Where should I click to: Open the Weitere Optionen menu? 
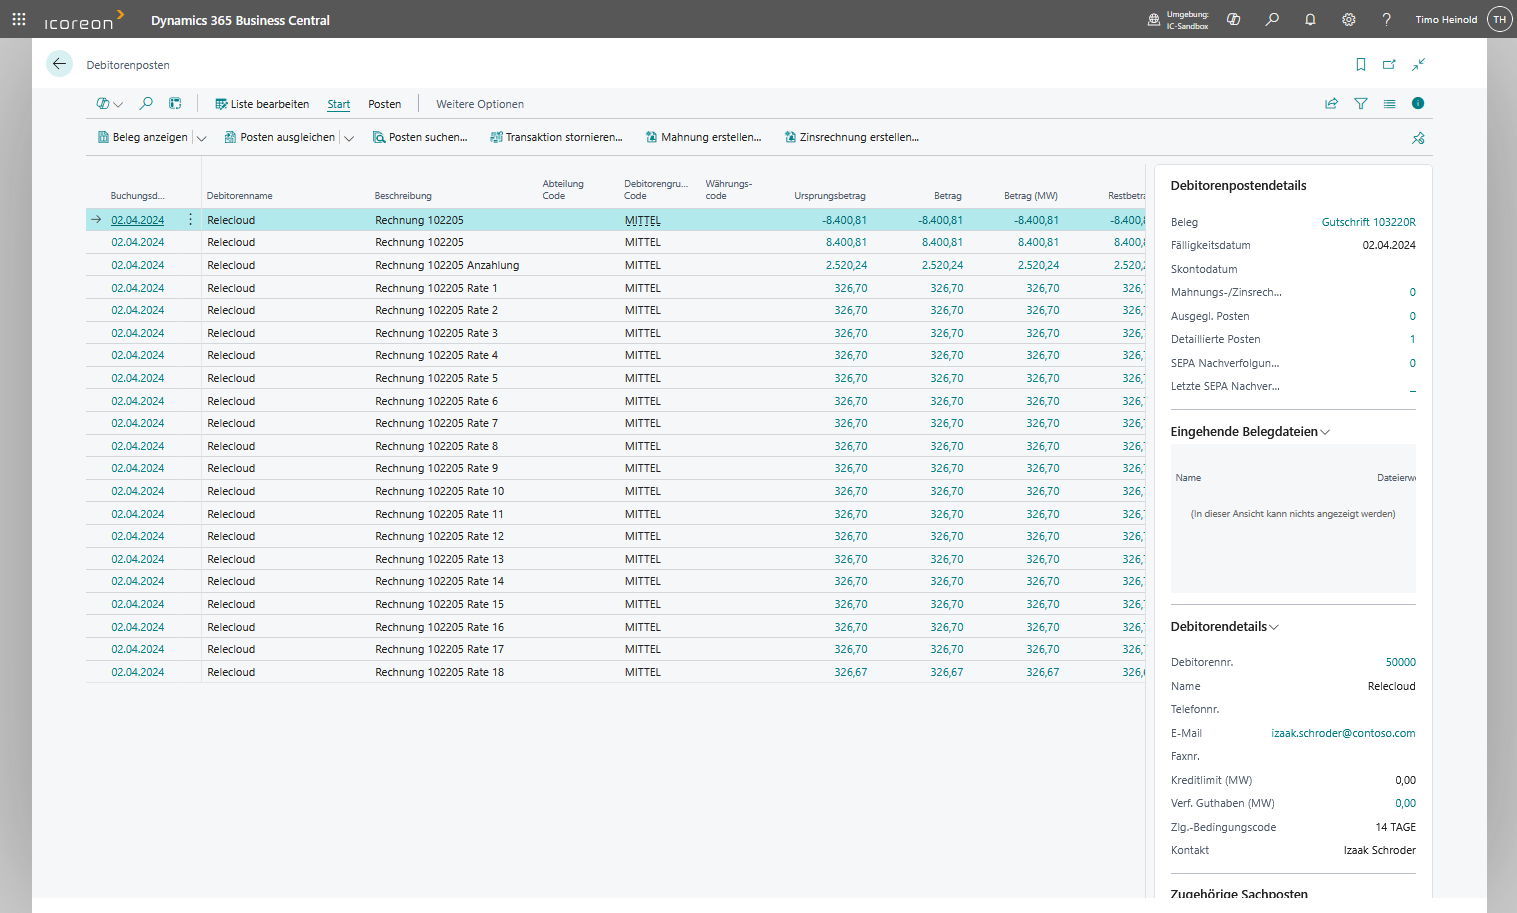pyautogui.click(x=479, y=104)
